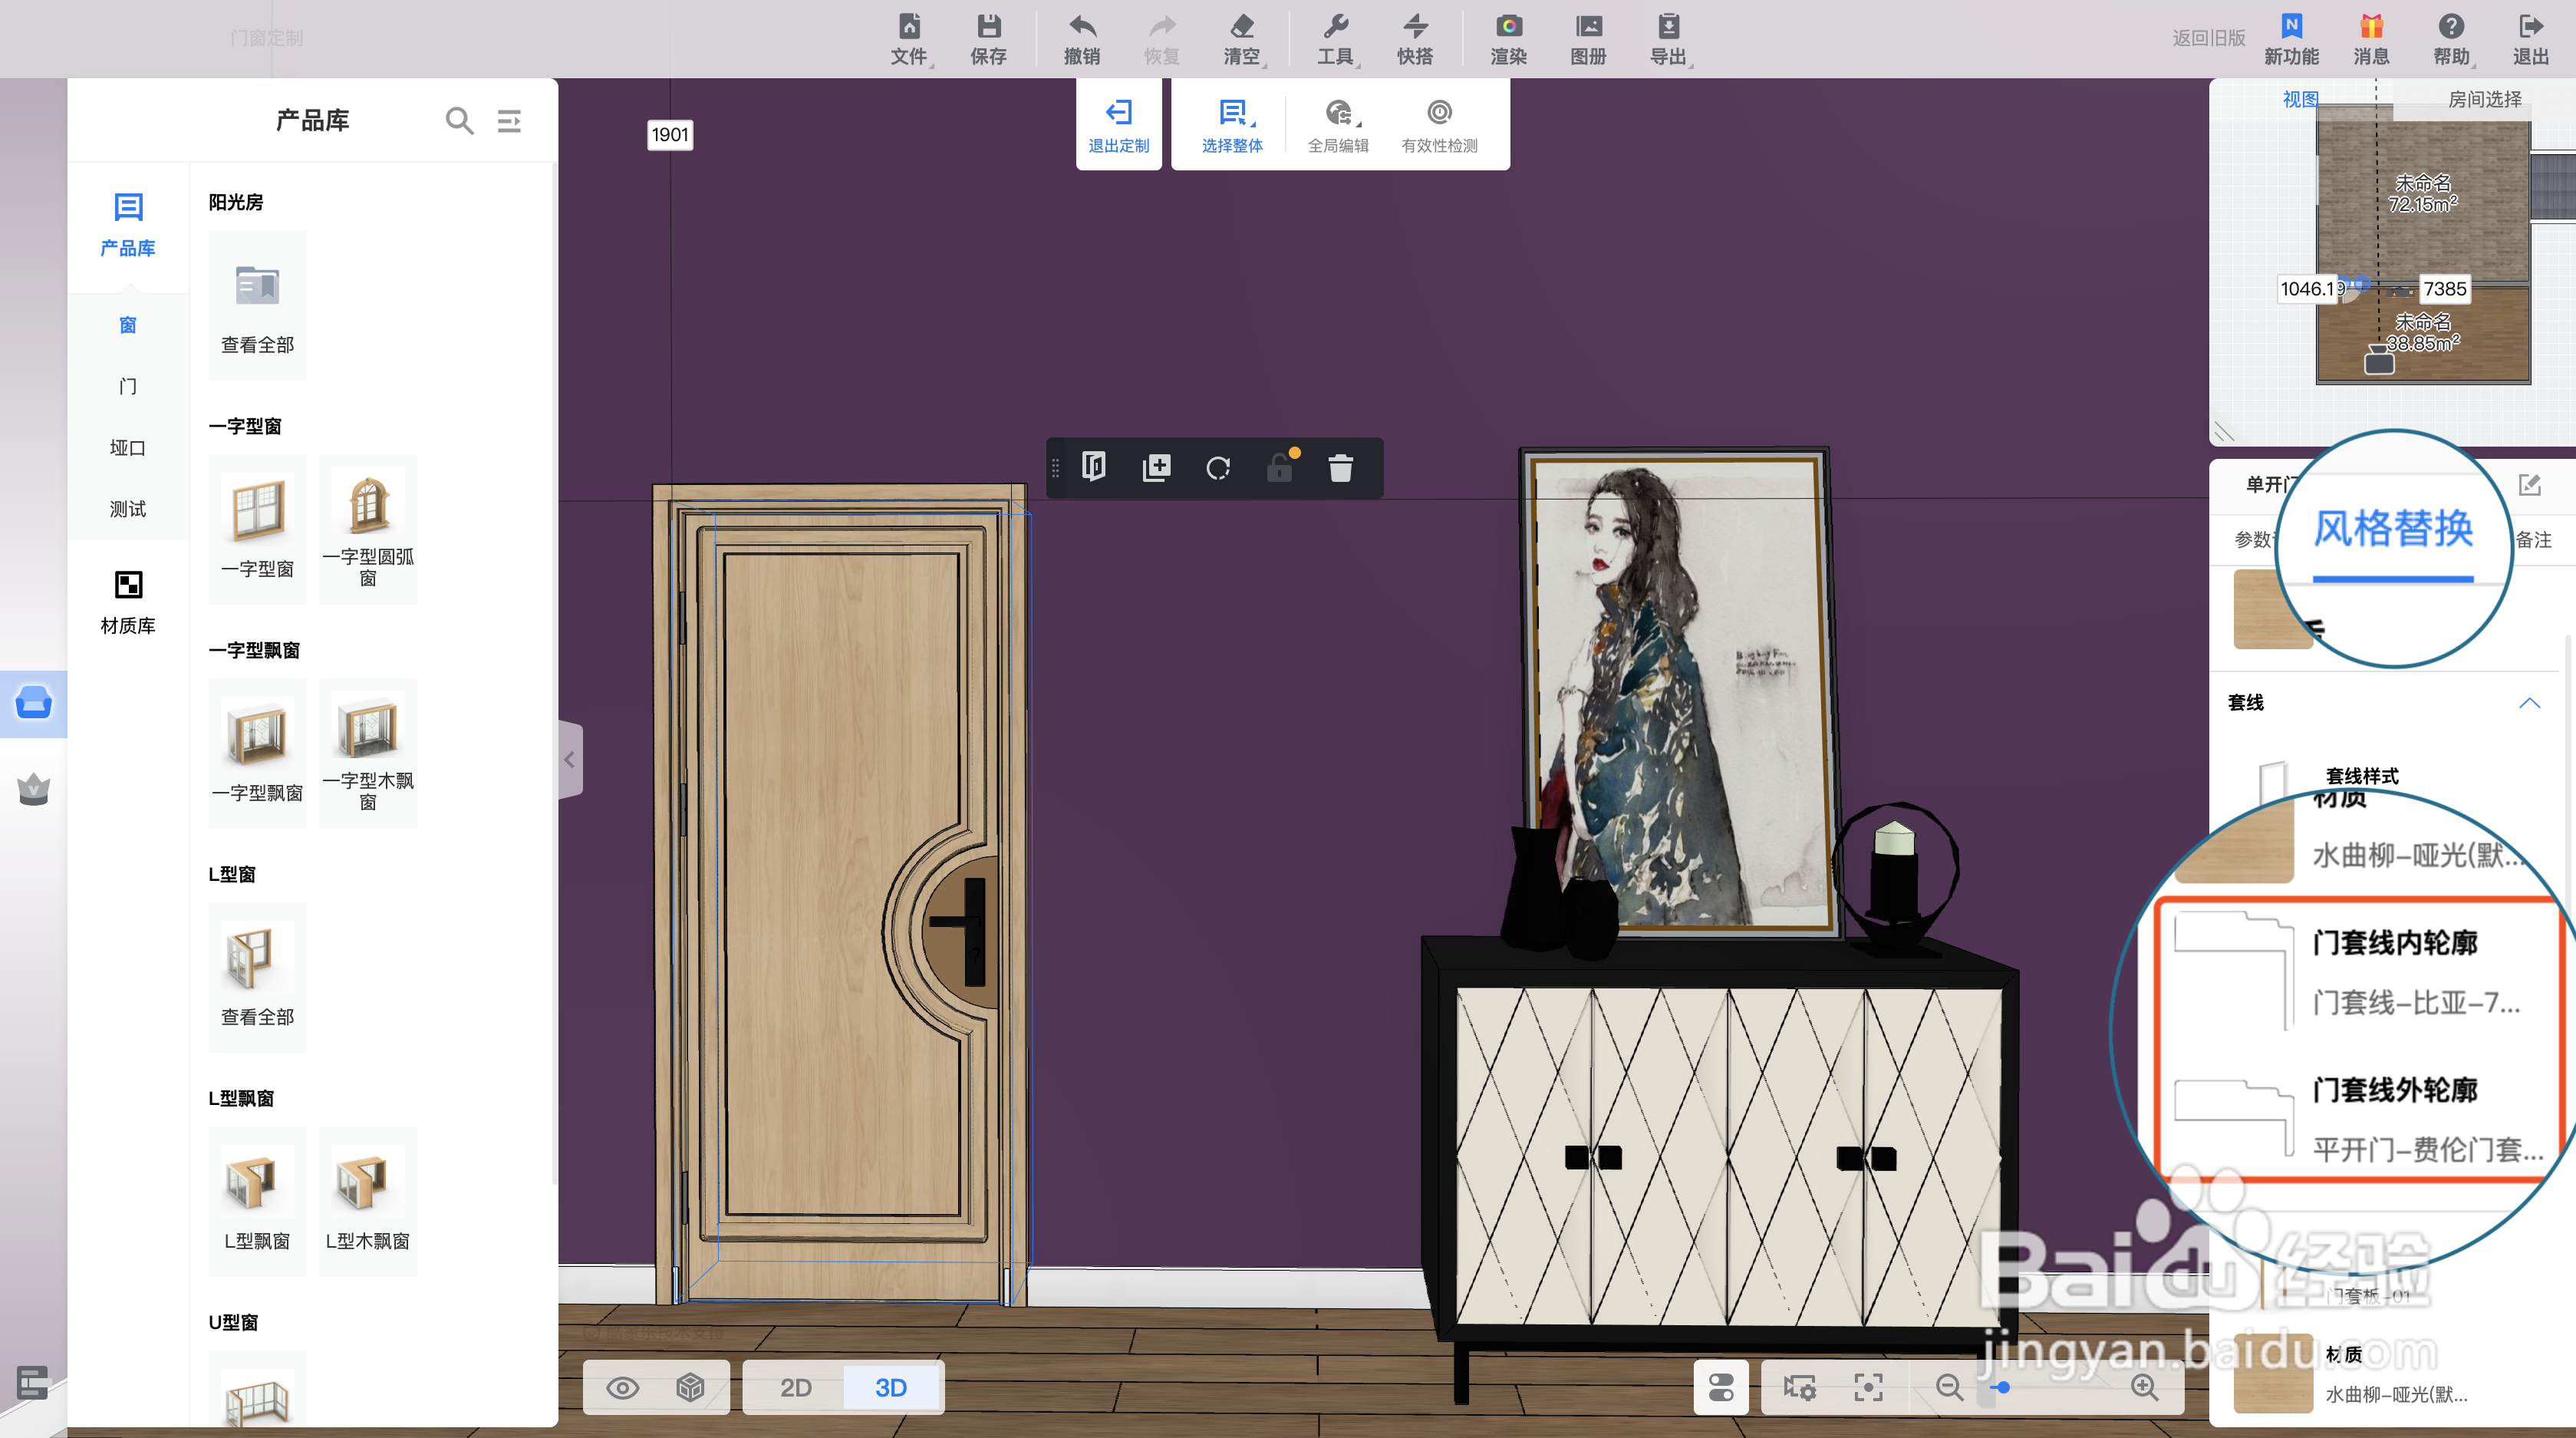Open the 文件 file menu dropdown

coord(909,38)
